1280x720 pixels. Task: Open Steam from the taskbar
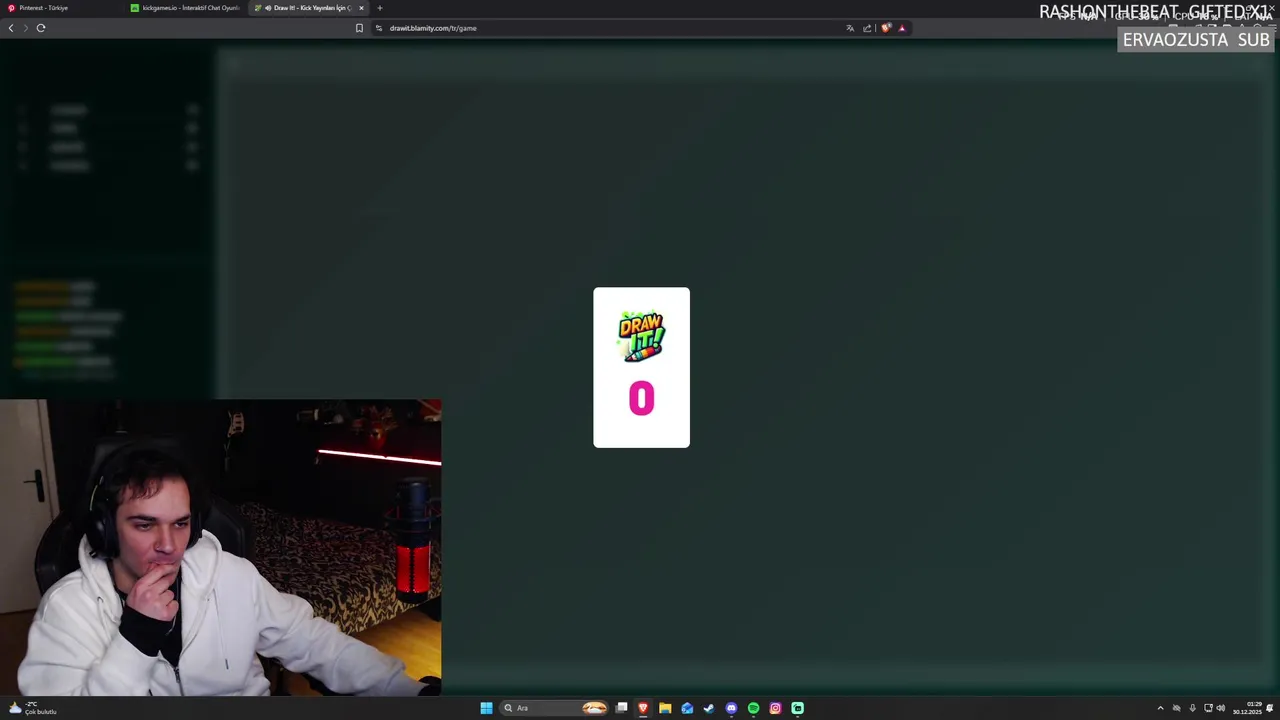[x=709, y=708]
